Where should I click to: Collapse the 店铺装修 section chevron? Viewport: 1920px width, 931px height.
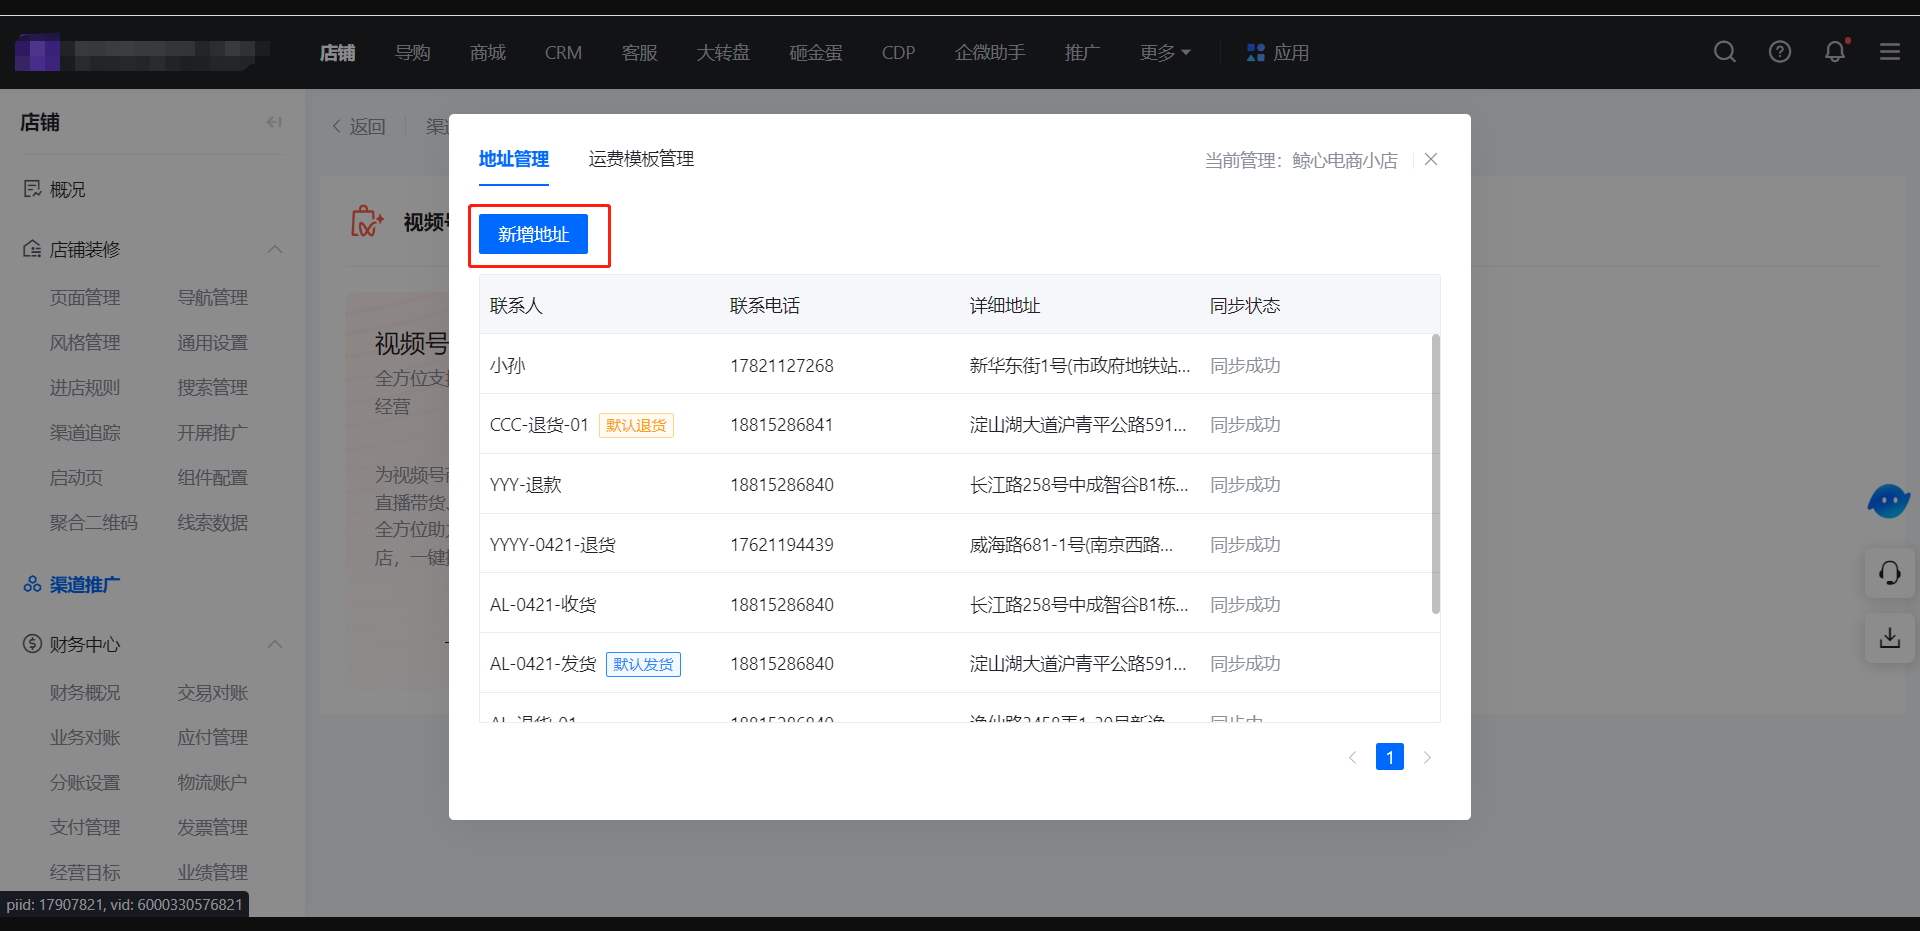[275, 249]
